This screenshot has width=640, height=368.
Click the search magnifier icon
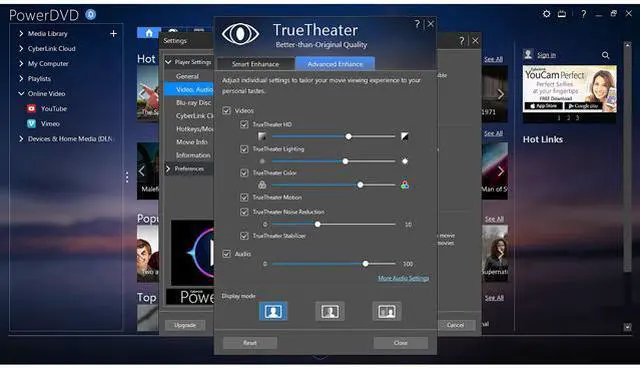[605, 55]
